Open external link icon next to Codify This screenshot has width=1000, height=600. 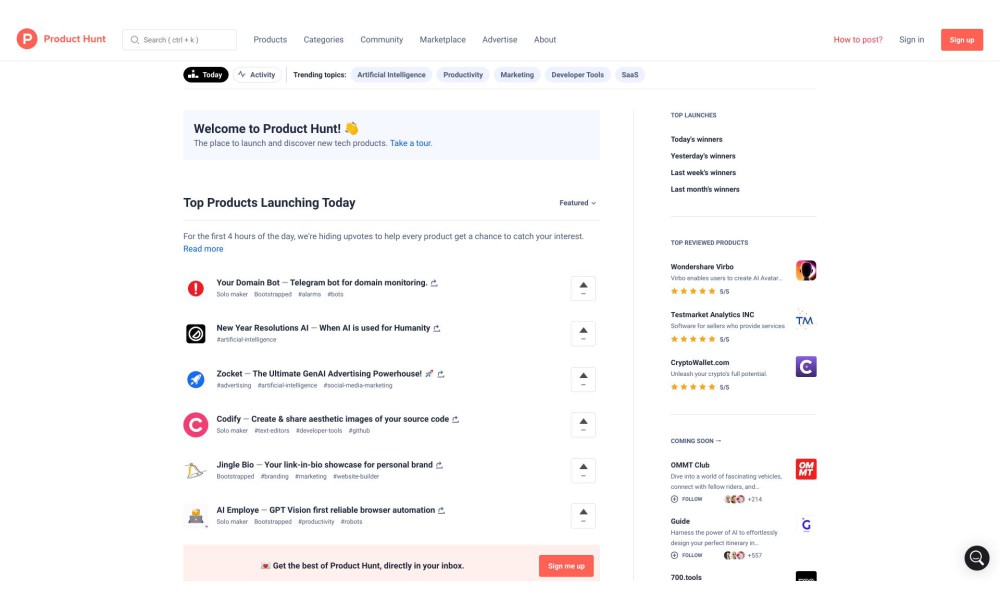(455, 420)
